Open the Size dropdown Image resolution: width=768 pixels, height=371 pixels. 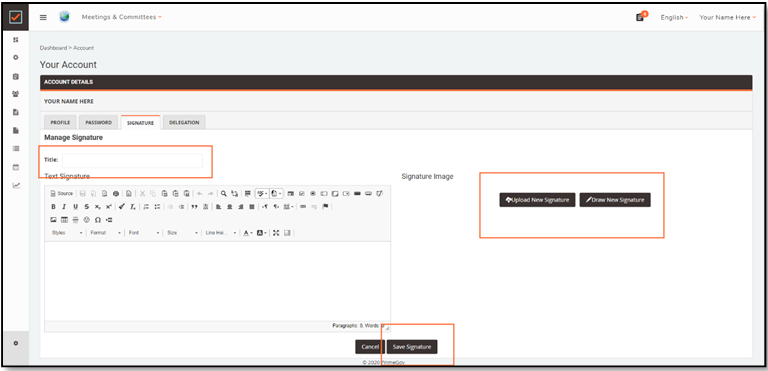[182, 233]
